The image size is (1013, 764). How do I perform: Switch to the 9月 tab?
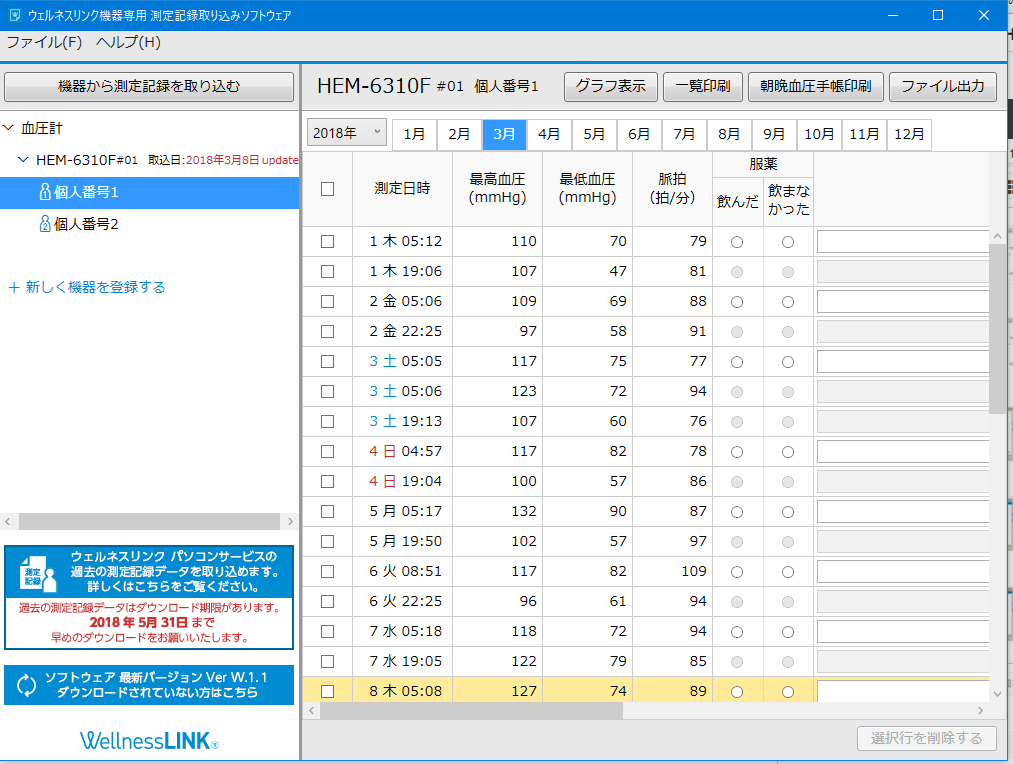pos(774,134)
